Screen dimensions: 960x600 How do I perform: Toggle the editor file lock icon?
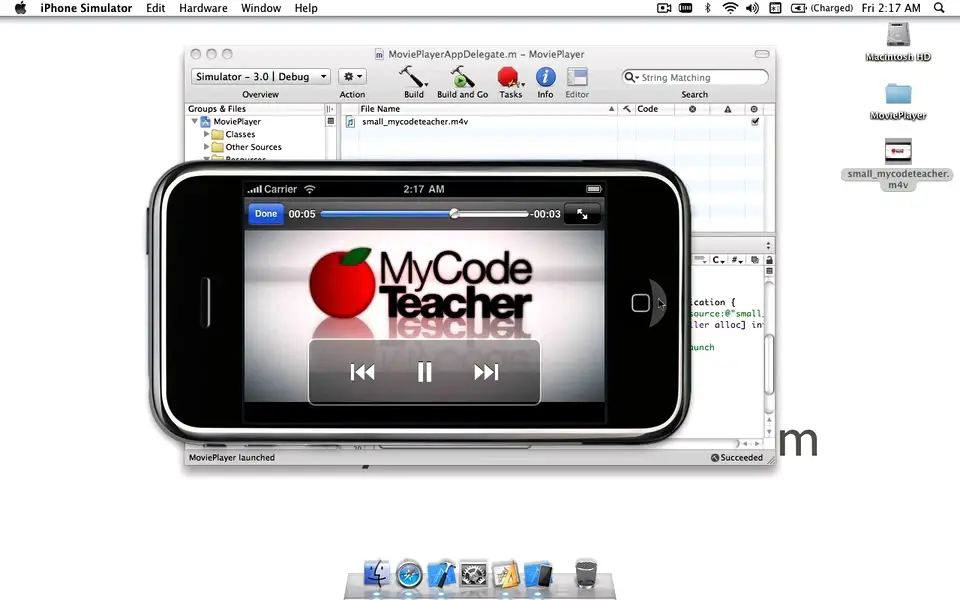(769, 260)
